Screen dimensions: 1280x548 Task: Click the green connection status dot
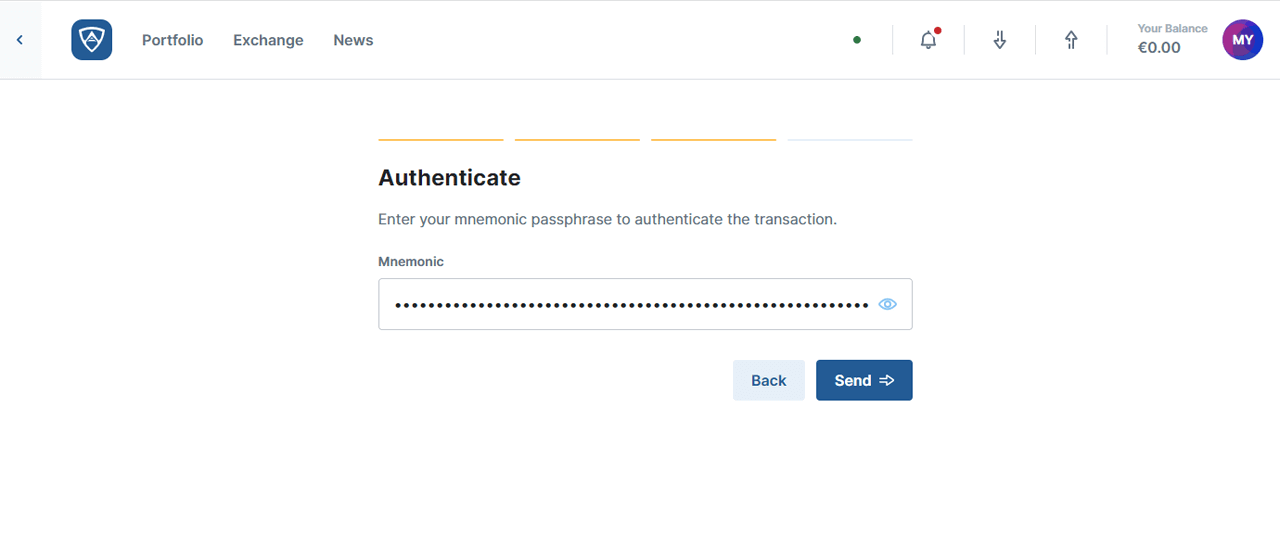(x=857, y=40)
